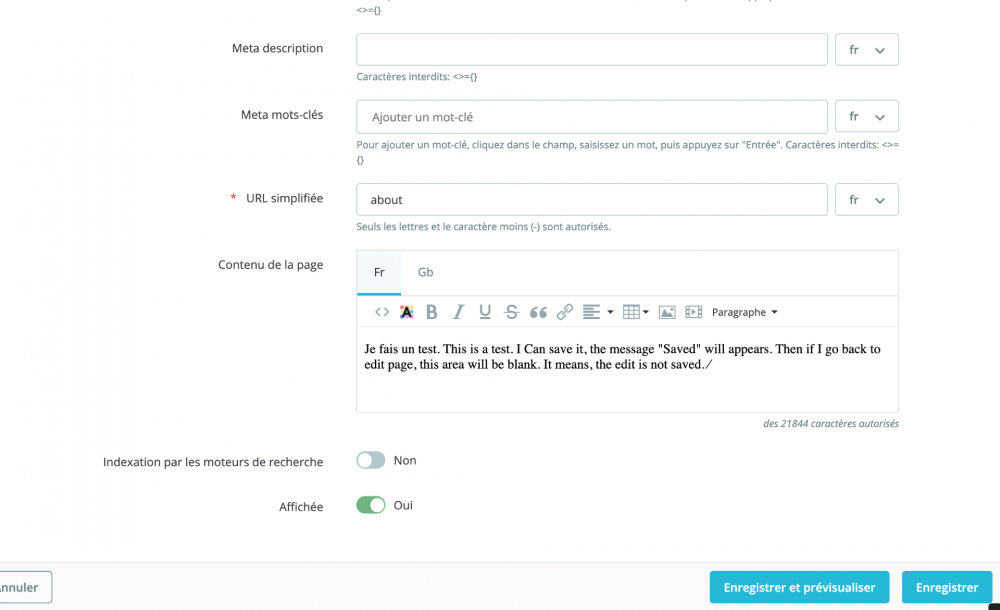Insert a blockquote in page content
This screenshot has height=610, width=1000.
[x=538, y=312]
